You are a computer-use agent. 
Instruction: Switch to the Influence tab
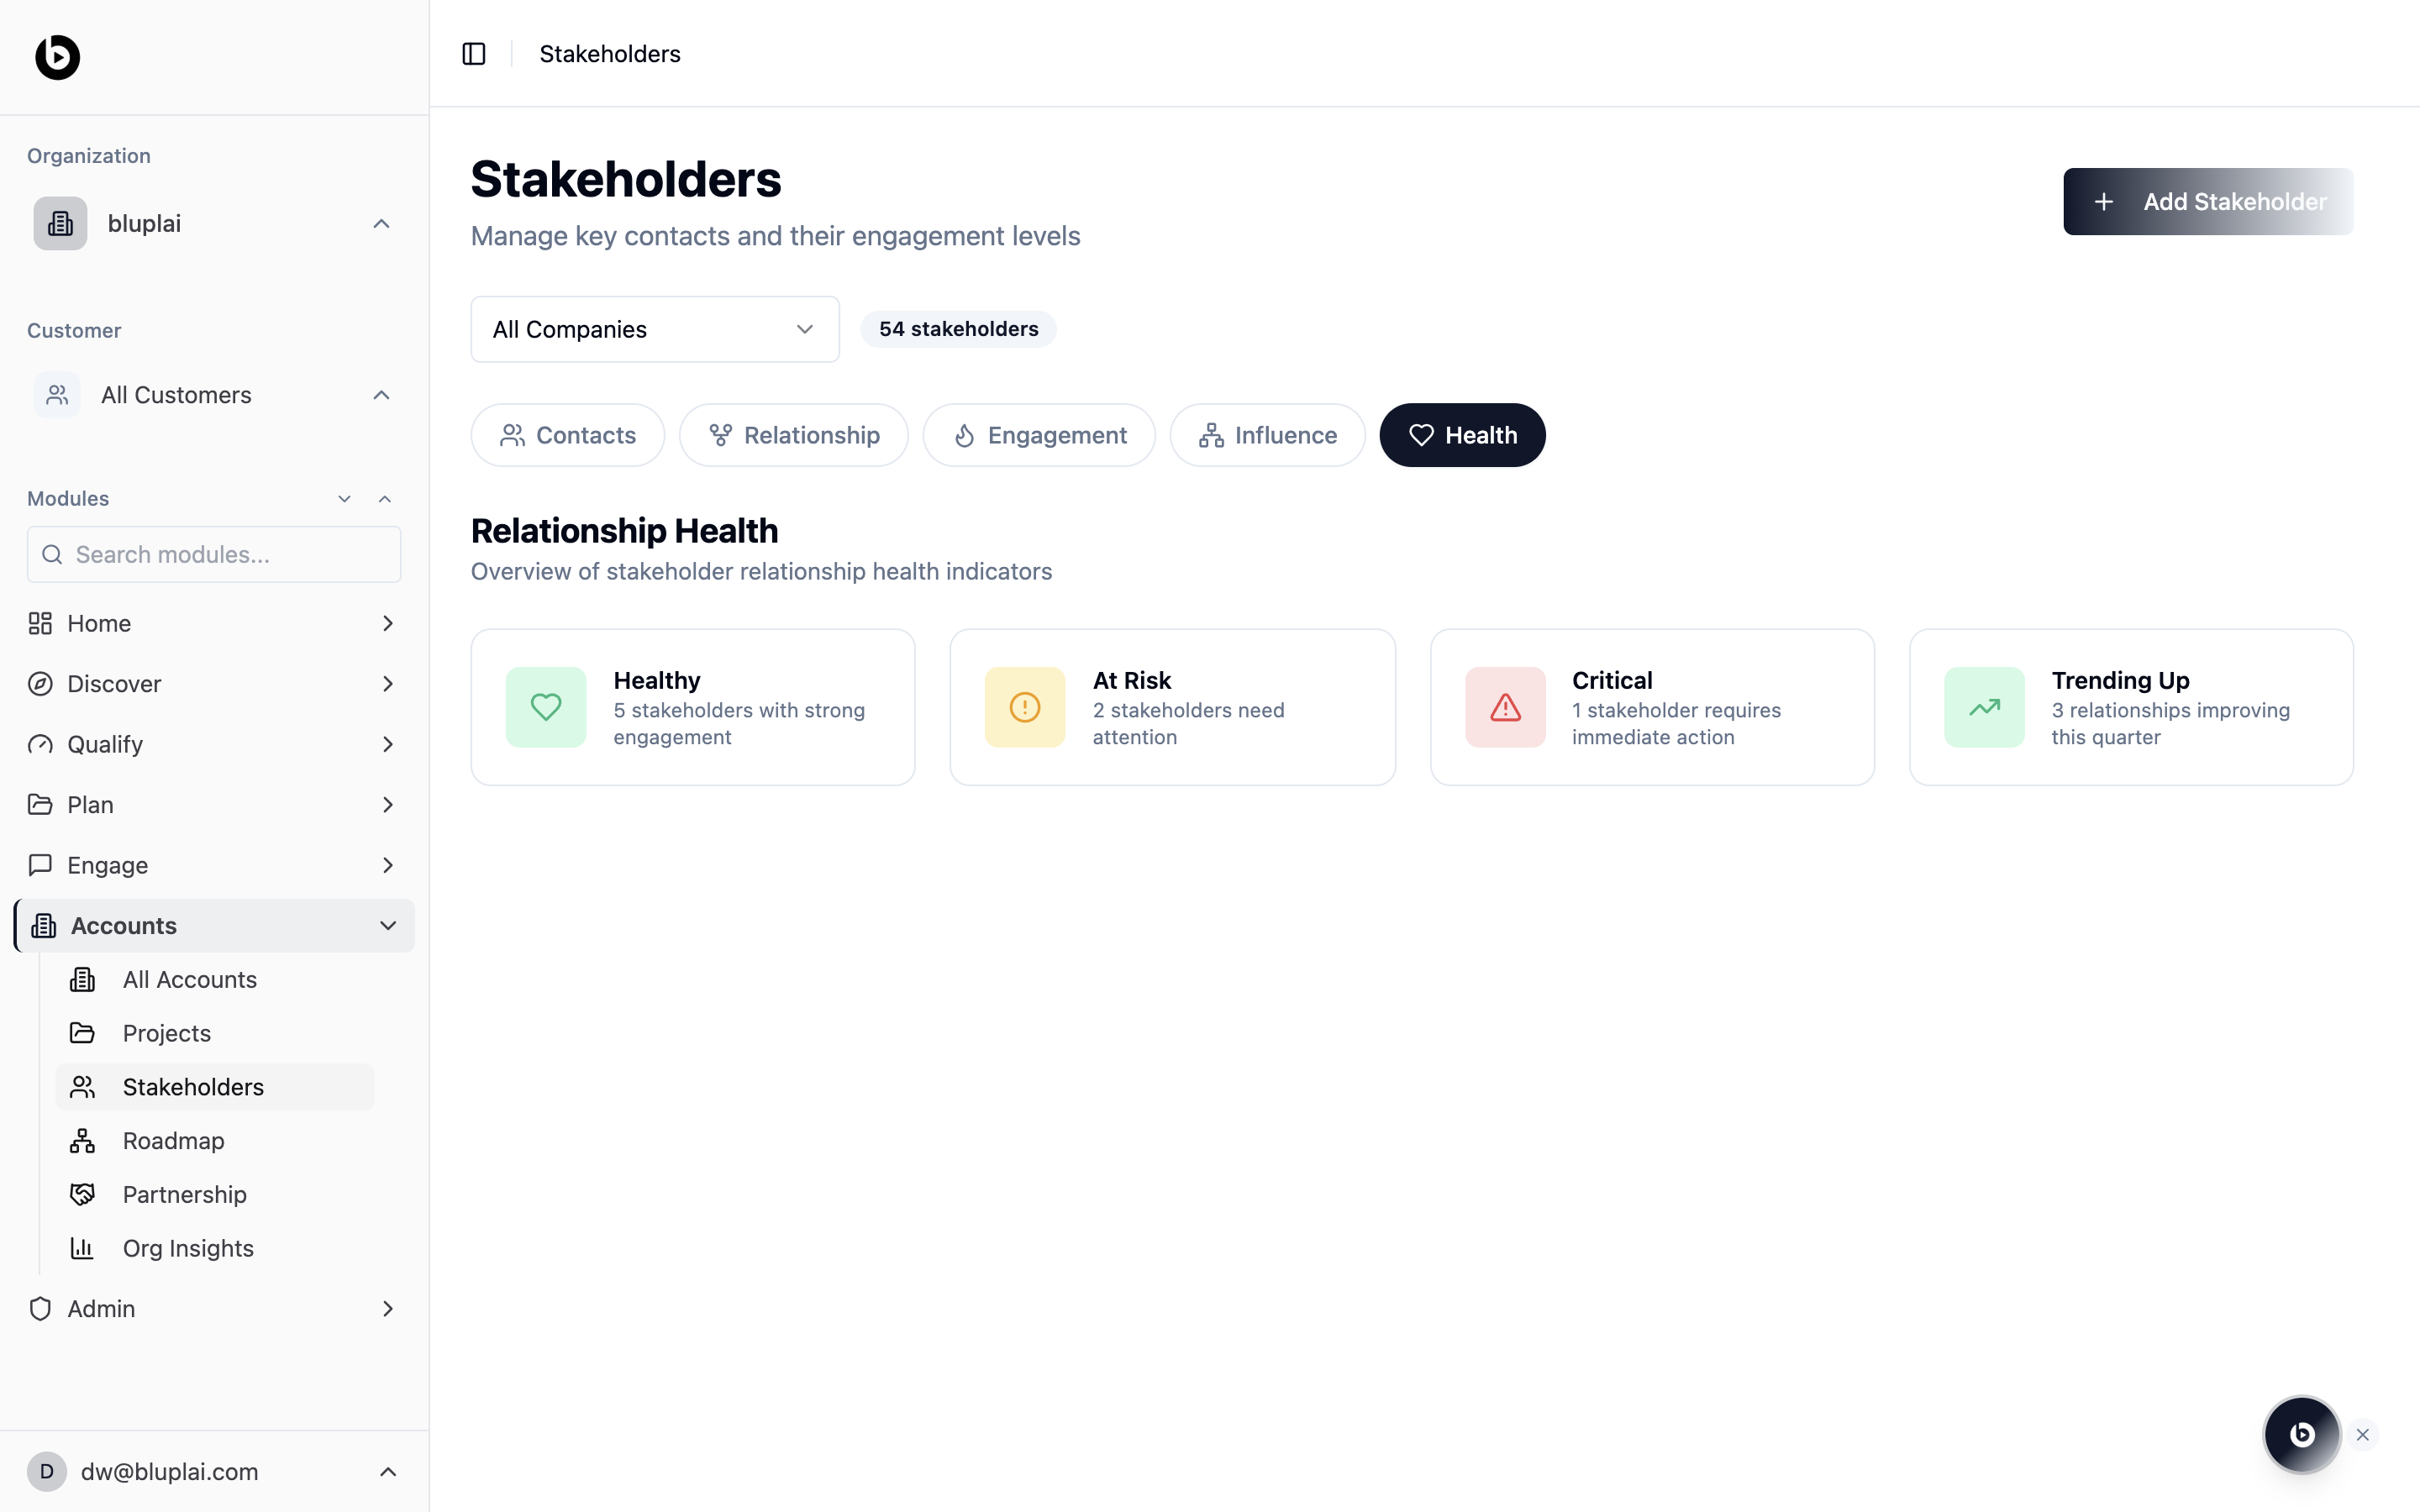pos(1267,435)
